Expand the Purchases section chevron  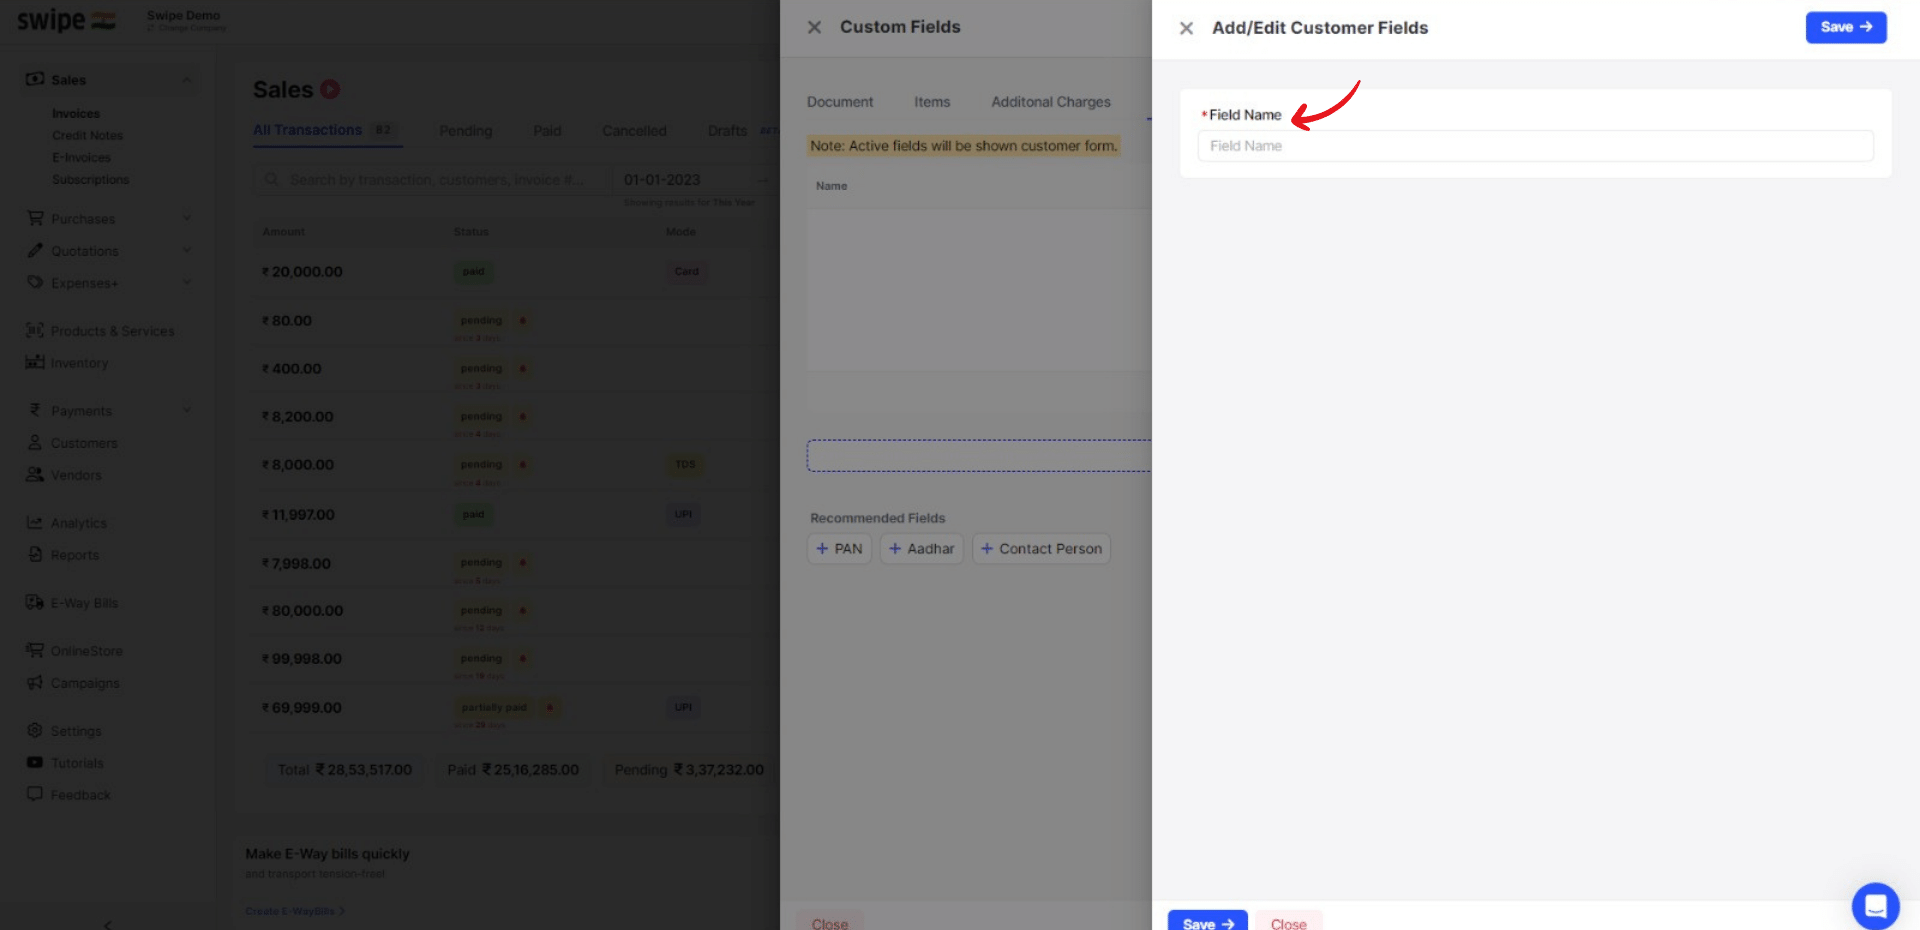pos(187,218)
